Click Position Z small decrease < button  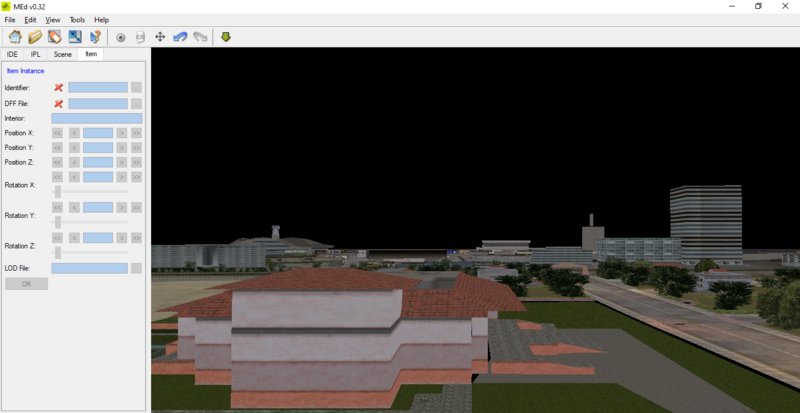point(74,162)
